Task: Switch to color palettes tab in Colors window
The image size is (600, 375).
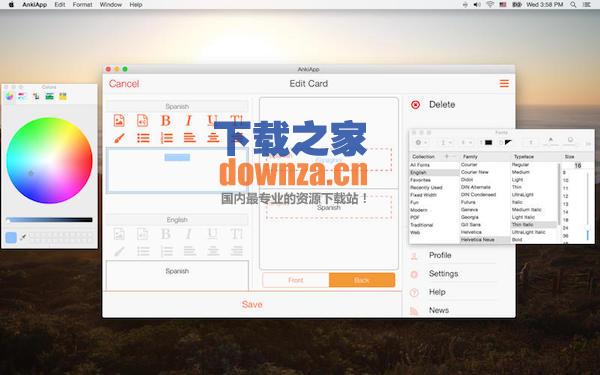Action: (x=36, y=96)
